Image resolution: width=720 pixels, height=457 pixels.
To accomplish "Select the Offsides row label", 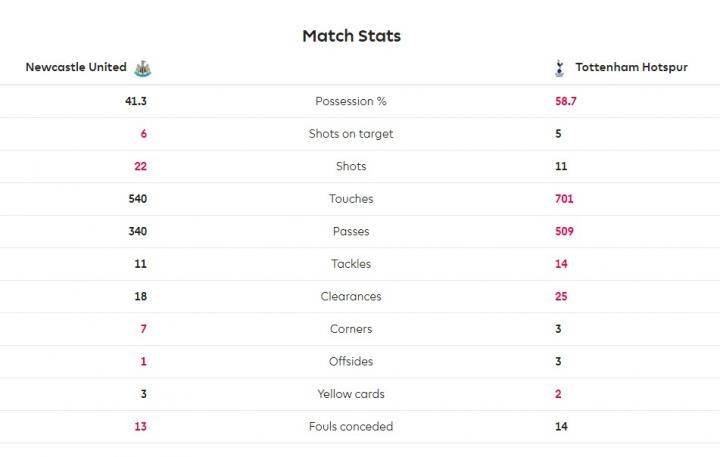I will (351, 361).
